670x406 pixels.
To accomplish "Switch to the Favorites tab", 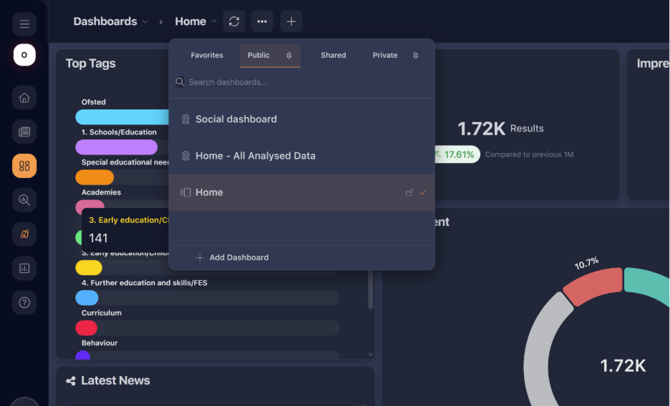I will click(207, 56).
